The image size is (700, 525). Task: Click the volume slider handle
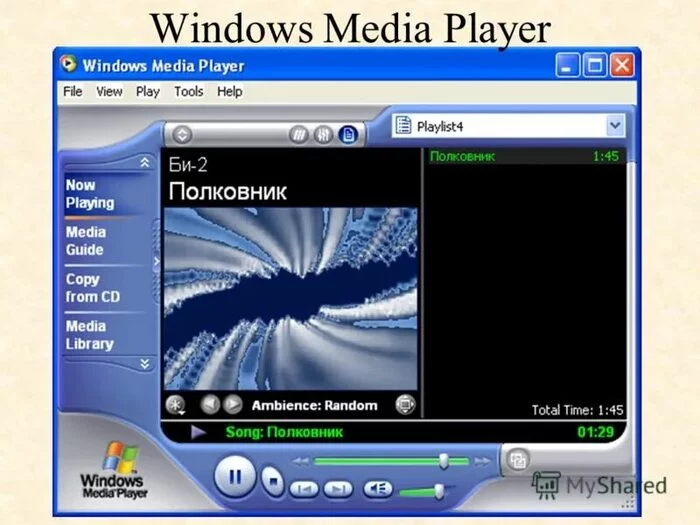click(439, 492)
